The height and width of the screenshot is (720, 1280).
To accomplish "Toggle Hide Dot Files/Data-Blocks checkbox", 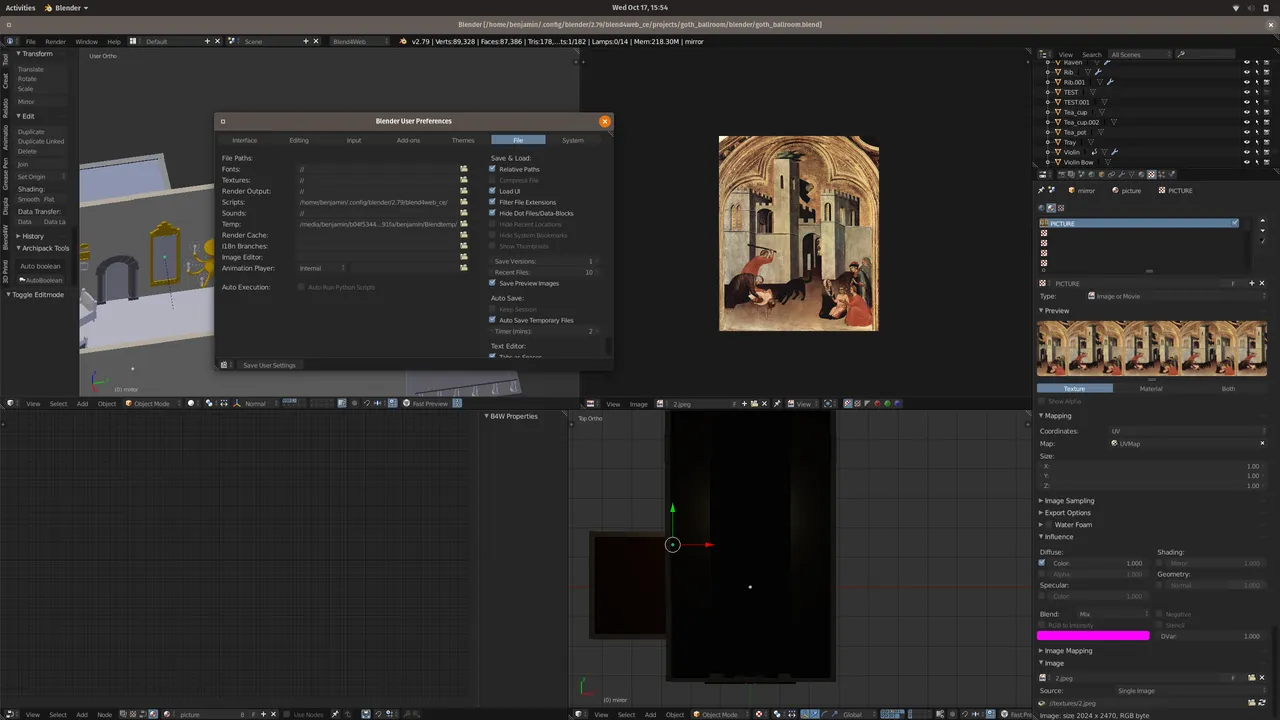I will (492, 213).
